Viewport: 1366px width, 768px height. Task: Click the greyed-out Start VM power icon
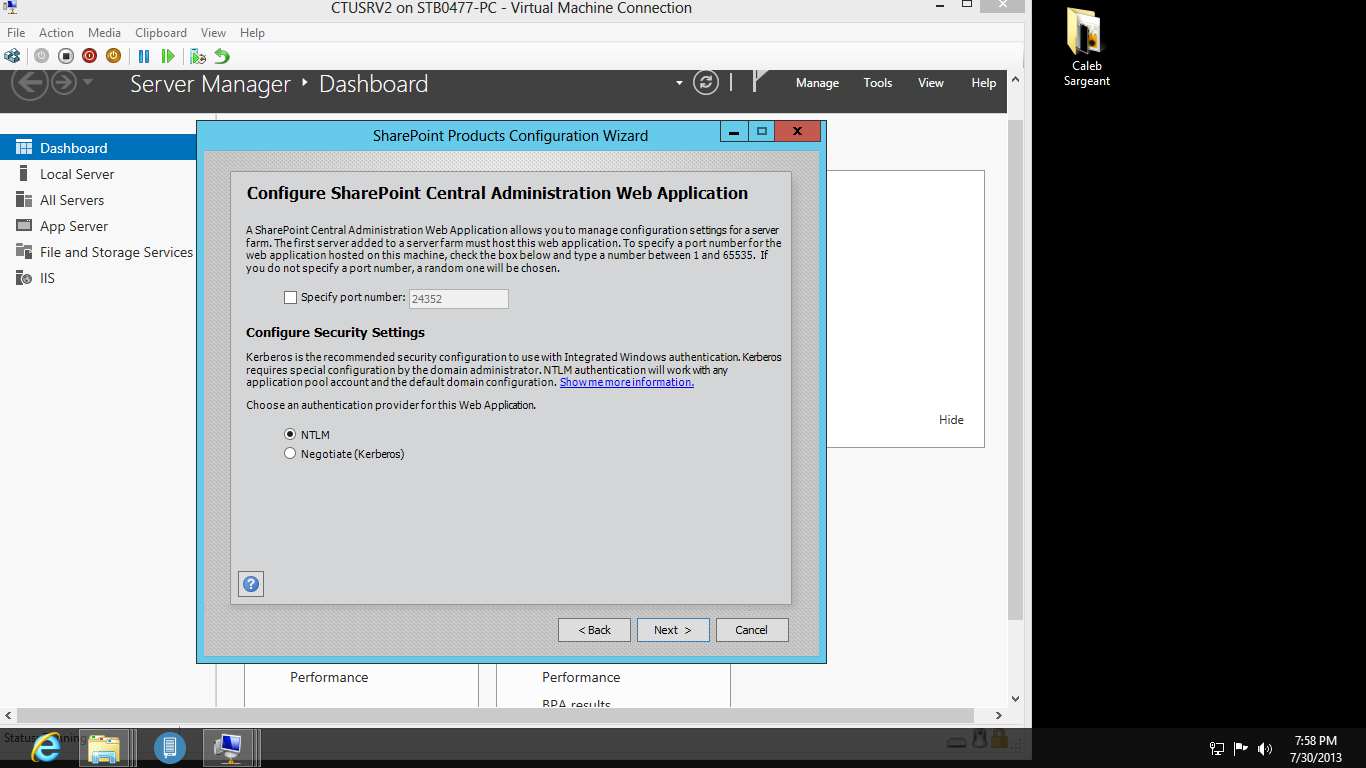coord(41,56)
